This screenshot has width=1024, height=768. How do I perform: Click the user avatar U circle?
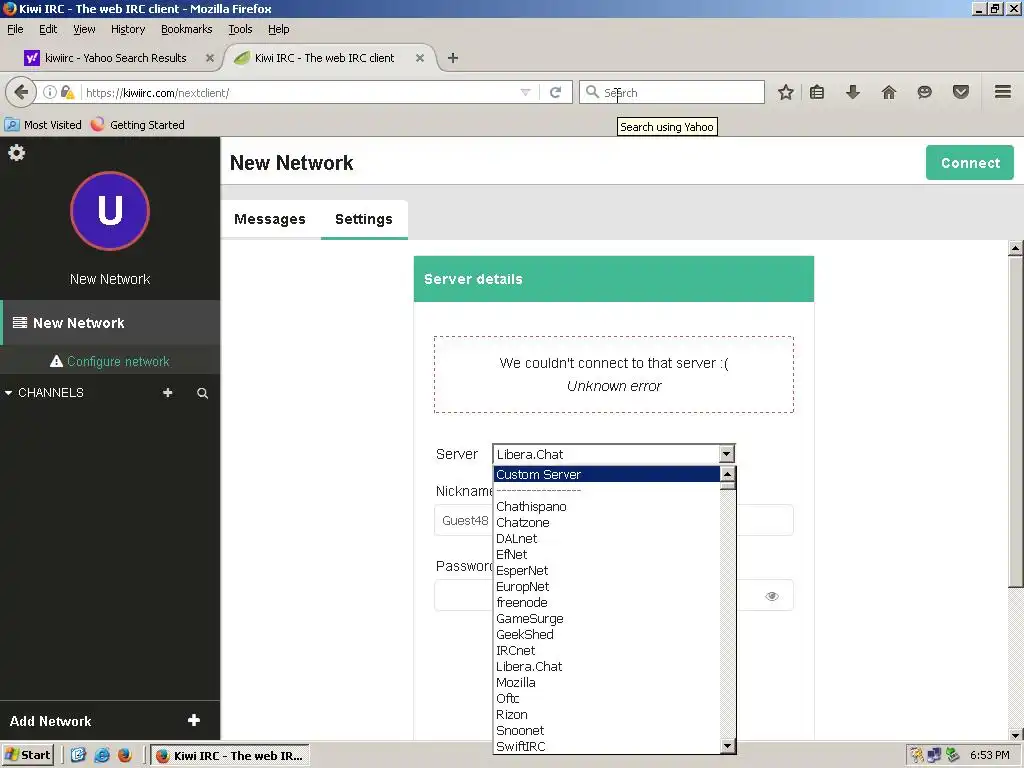tap(110, 210)
